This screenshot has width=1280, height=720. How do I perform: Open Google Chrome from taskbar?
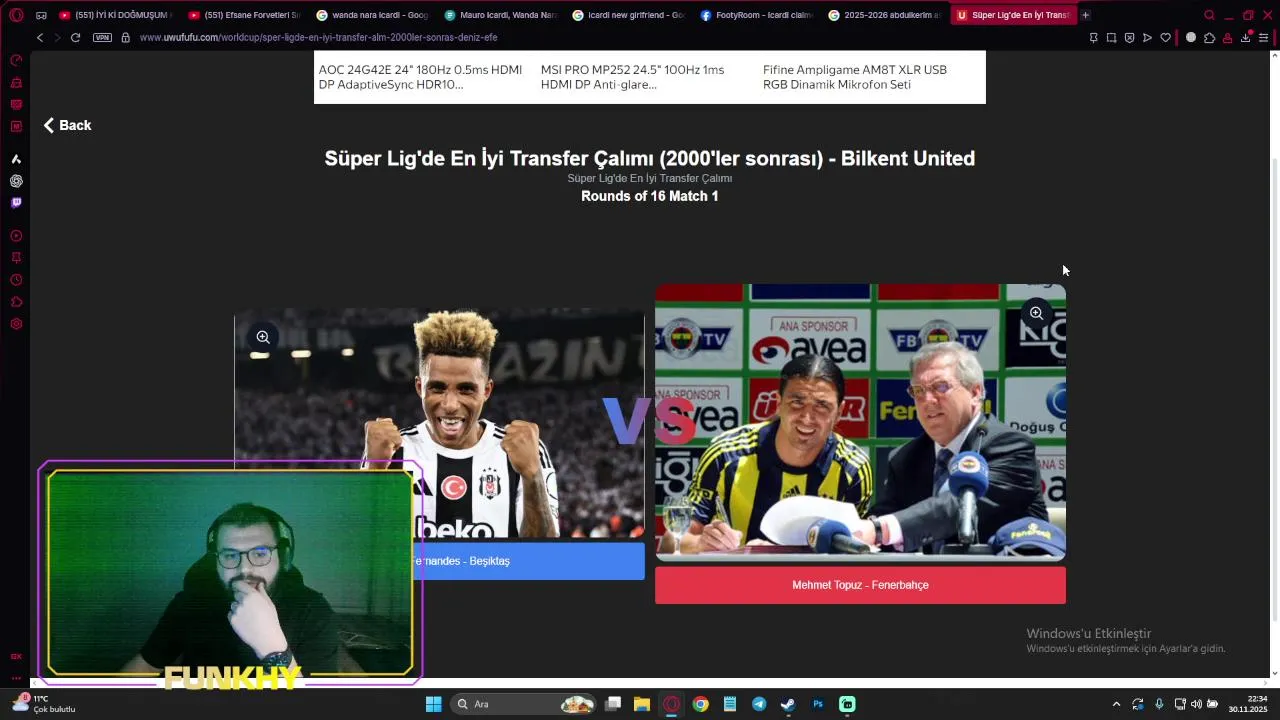(700, 704)
